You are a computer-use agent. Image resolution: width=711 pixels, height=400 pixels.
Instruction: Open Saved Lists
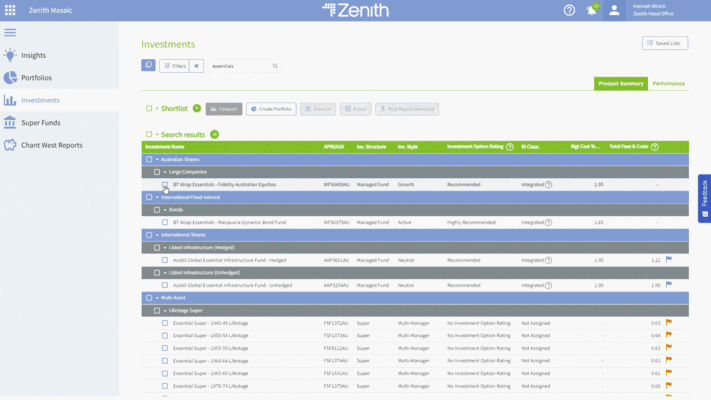(x=665, y=43)
